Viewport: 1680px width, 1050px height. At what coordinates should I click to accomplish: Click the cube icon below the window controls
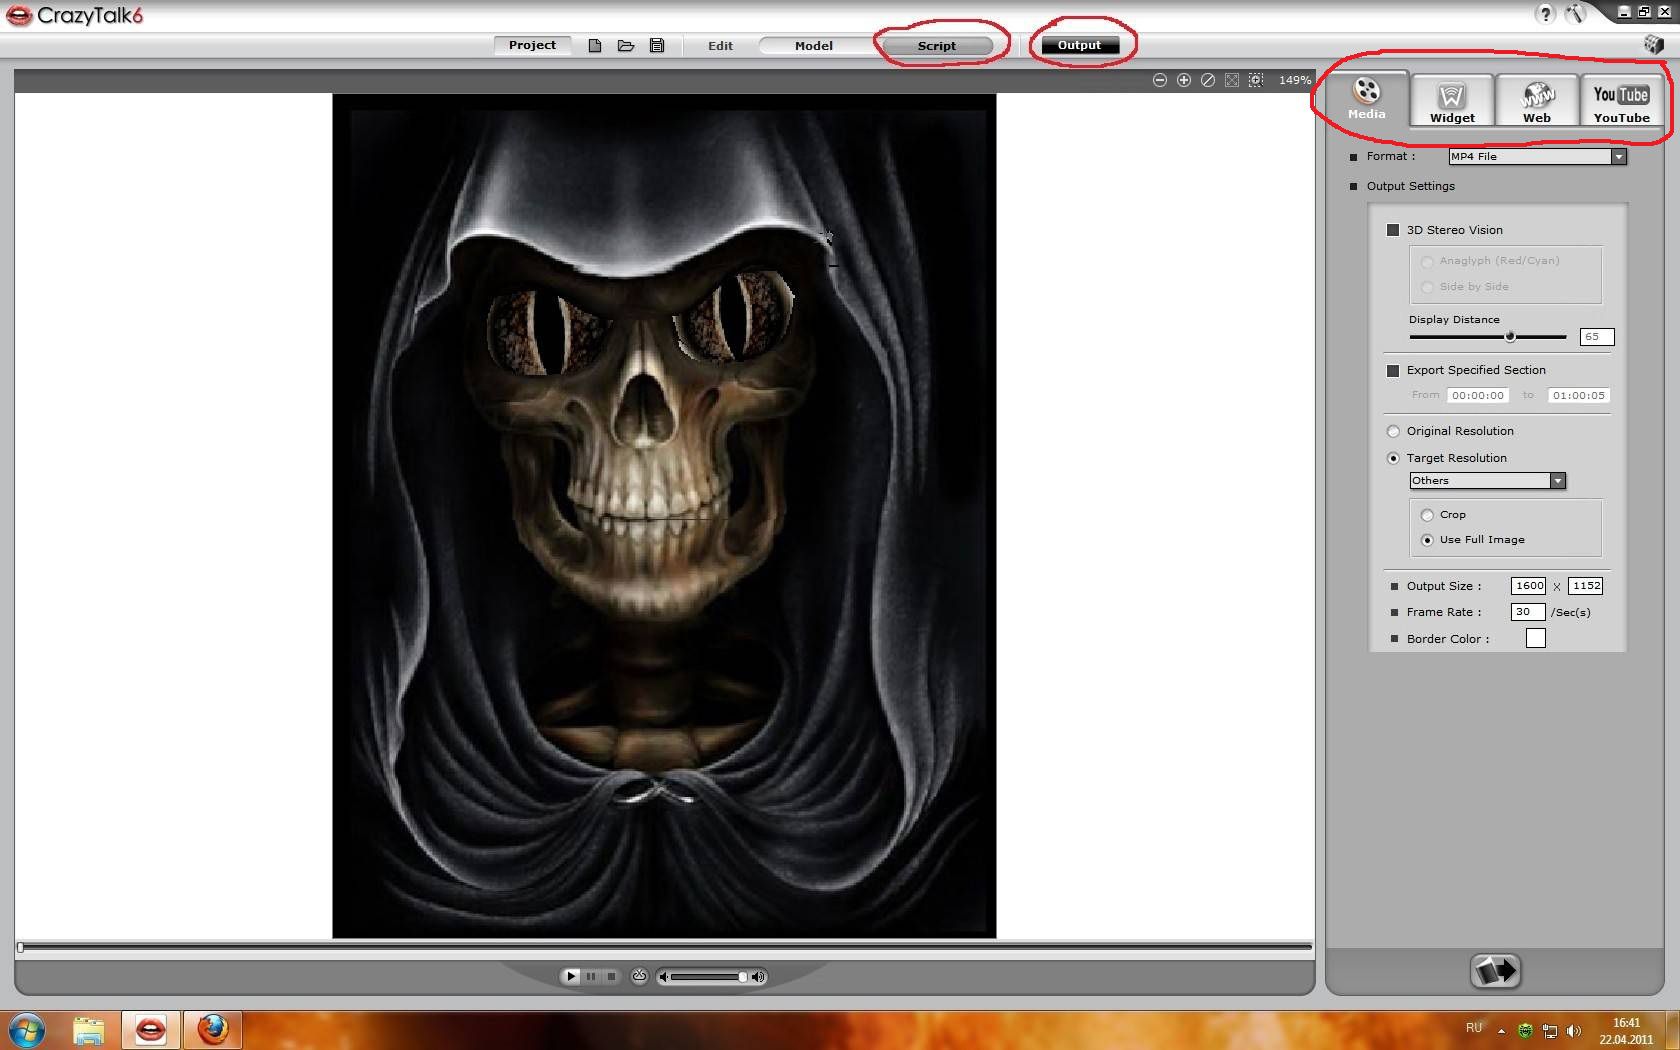1654,45
